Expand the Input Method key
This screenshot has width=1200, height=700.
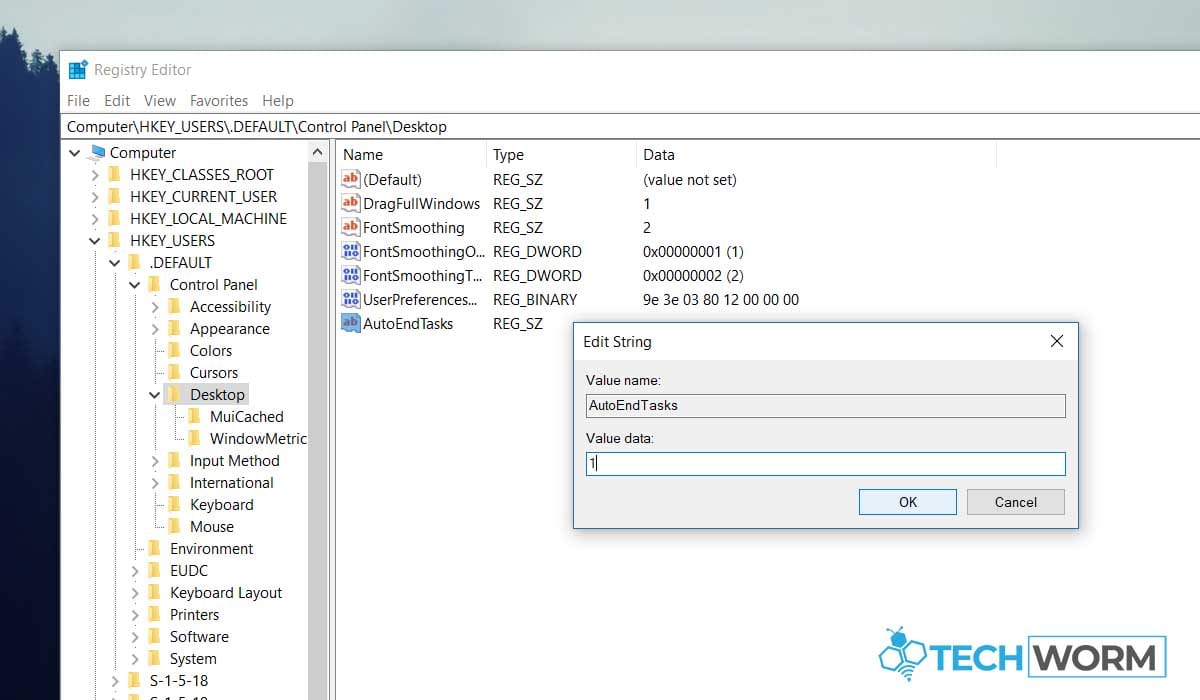pyautogui.click(x=155, y=461)
